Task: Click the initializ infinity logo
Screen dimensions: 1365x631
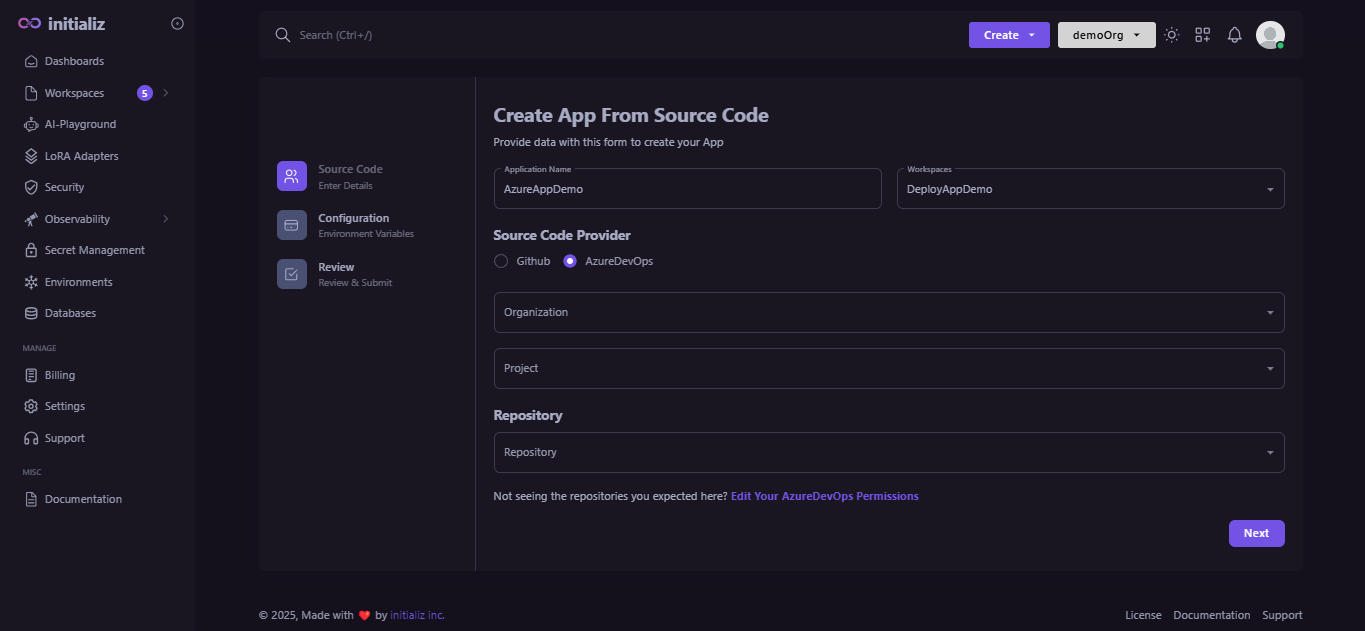Action: 30,23
